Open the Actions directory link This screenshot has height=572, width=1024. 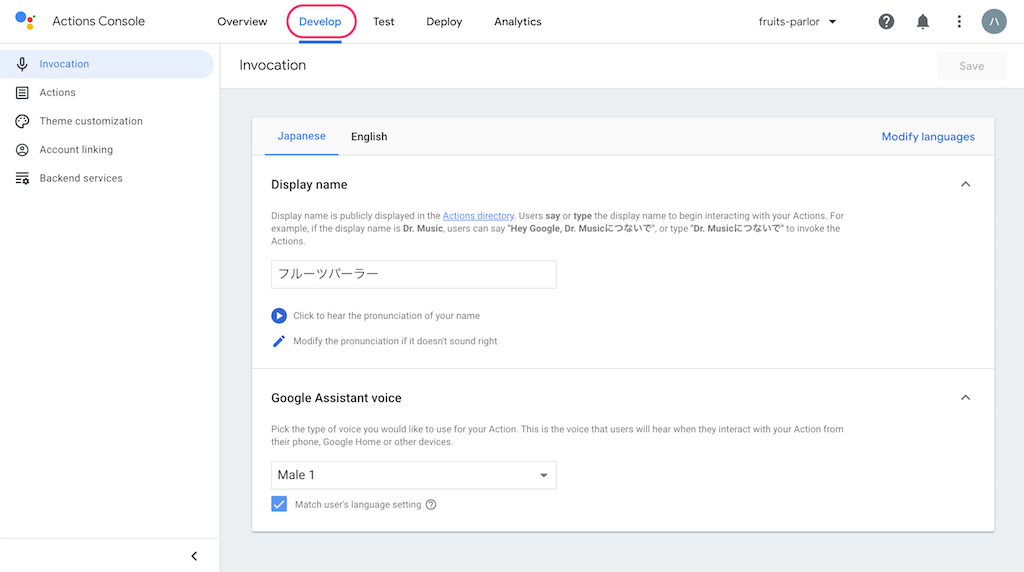click(478, 215)
